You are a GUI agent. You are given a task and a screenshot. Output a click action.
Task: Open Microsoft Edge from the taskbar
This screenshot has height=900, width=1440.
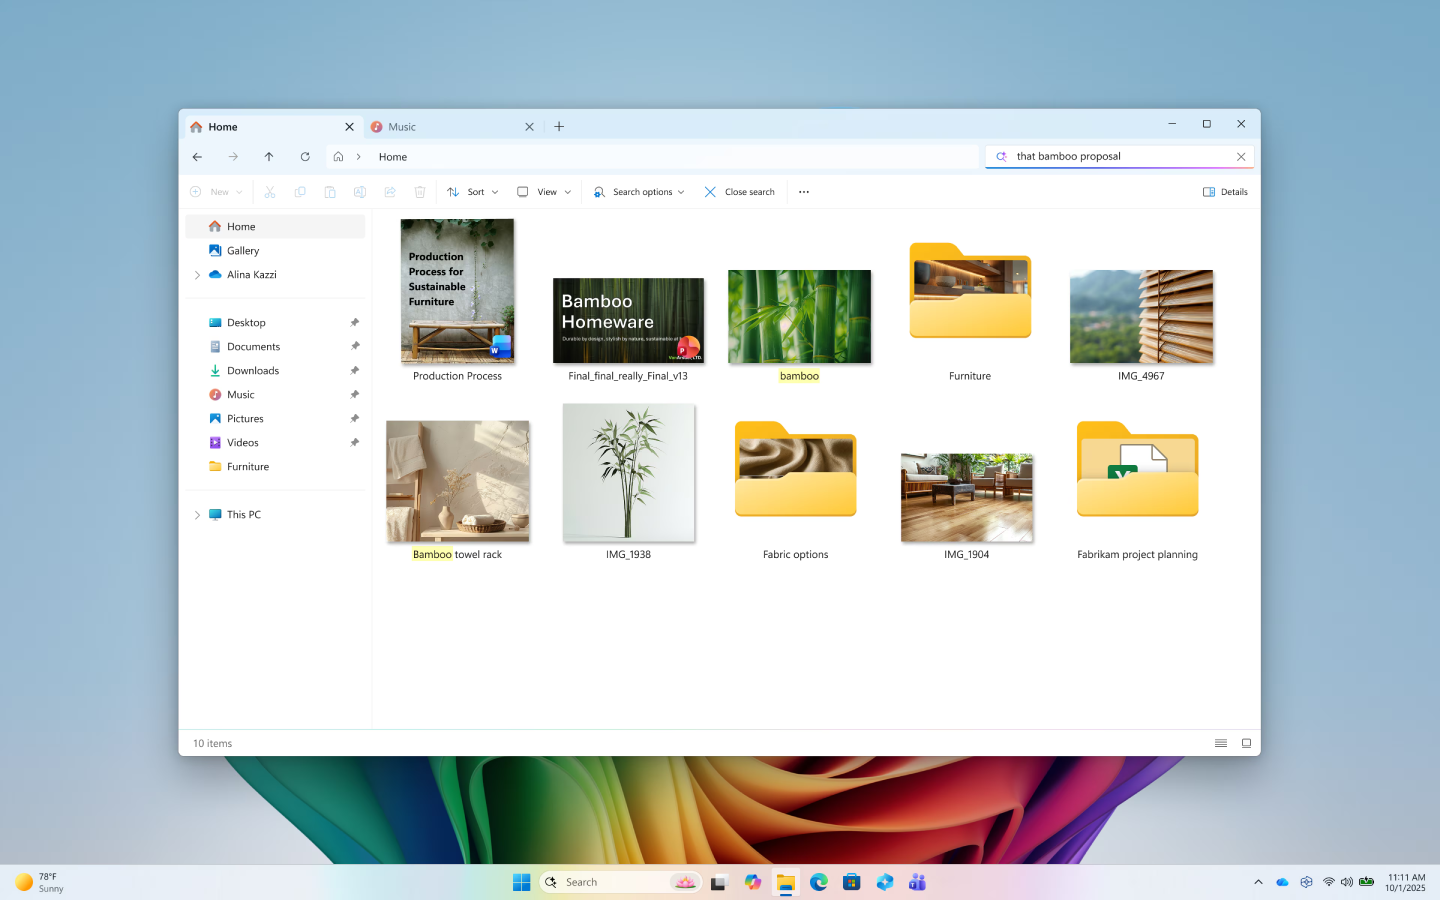click(819, 882)
